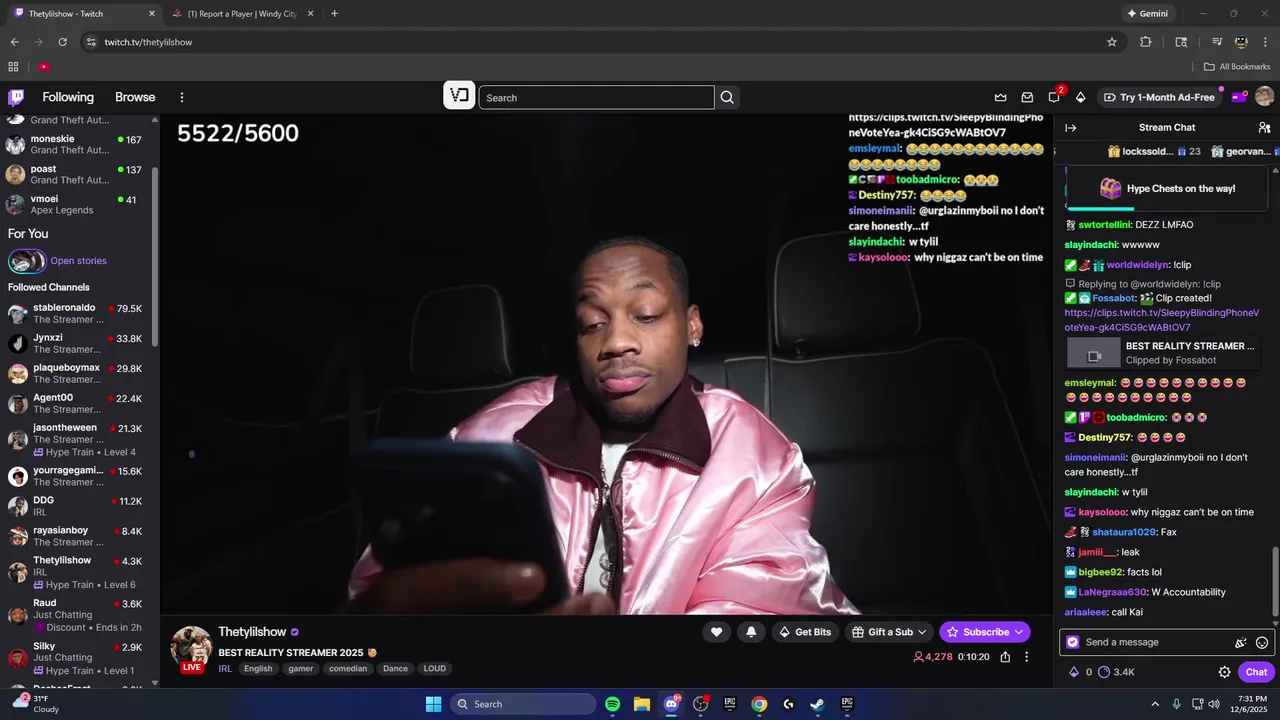Go to Browse tab
This screenshot has height=720, width=1280.
click(x=135, y=97)
